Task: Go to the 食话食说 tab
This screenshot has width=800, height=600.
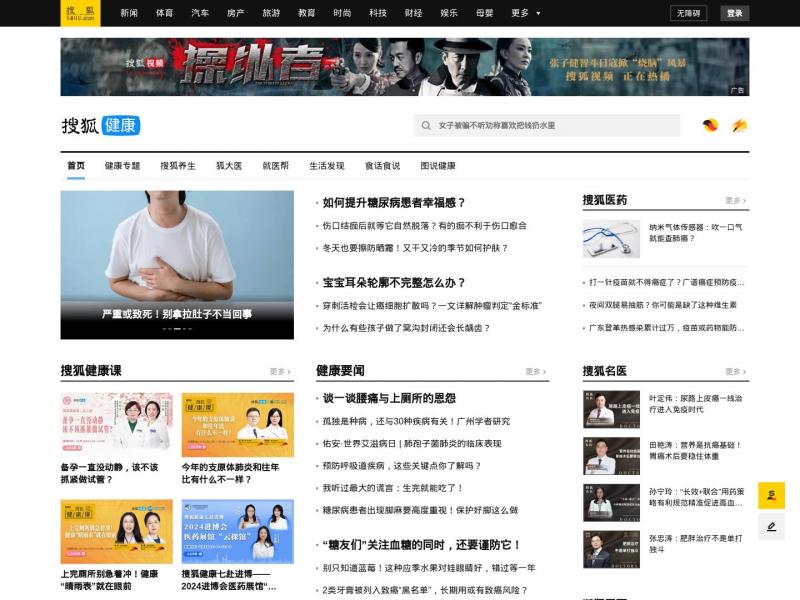Action: point(383,166)
